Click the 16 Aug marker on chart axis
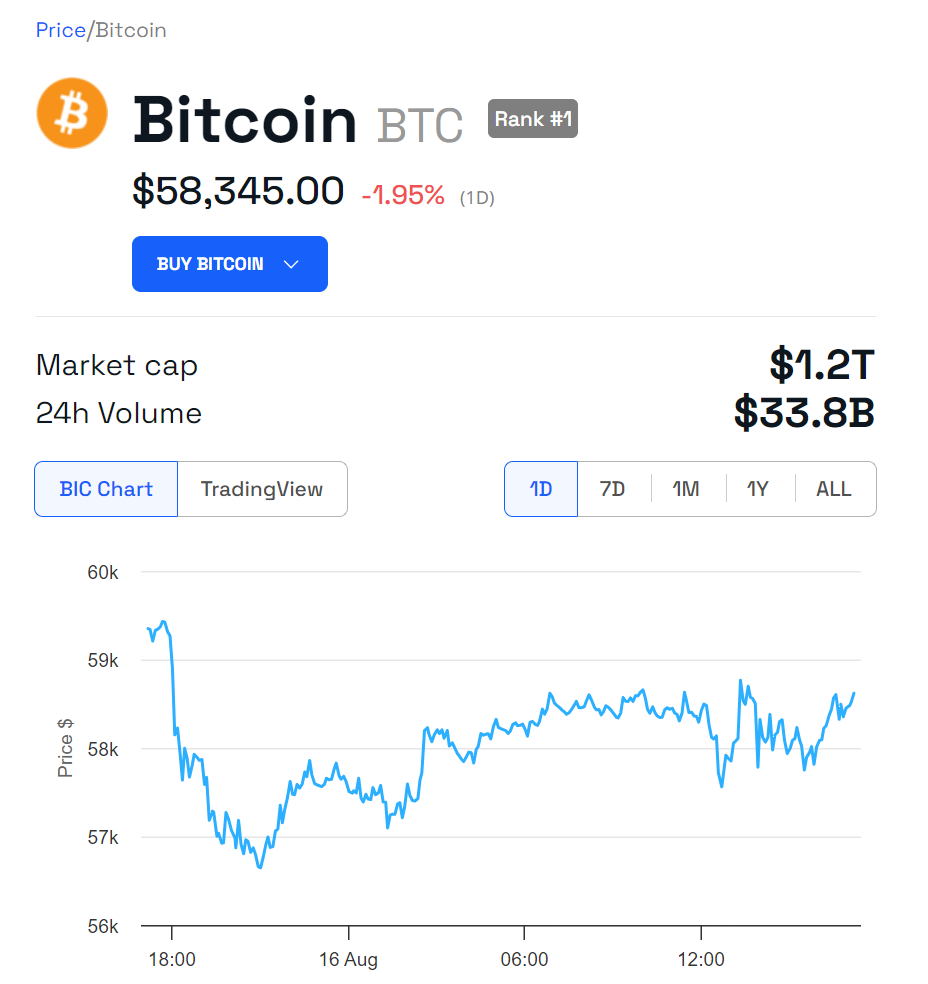 348,959
